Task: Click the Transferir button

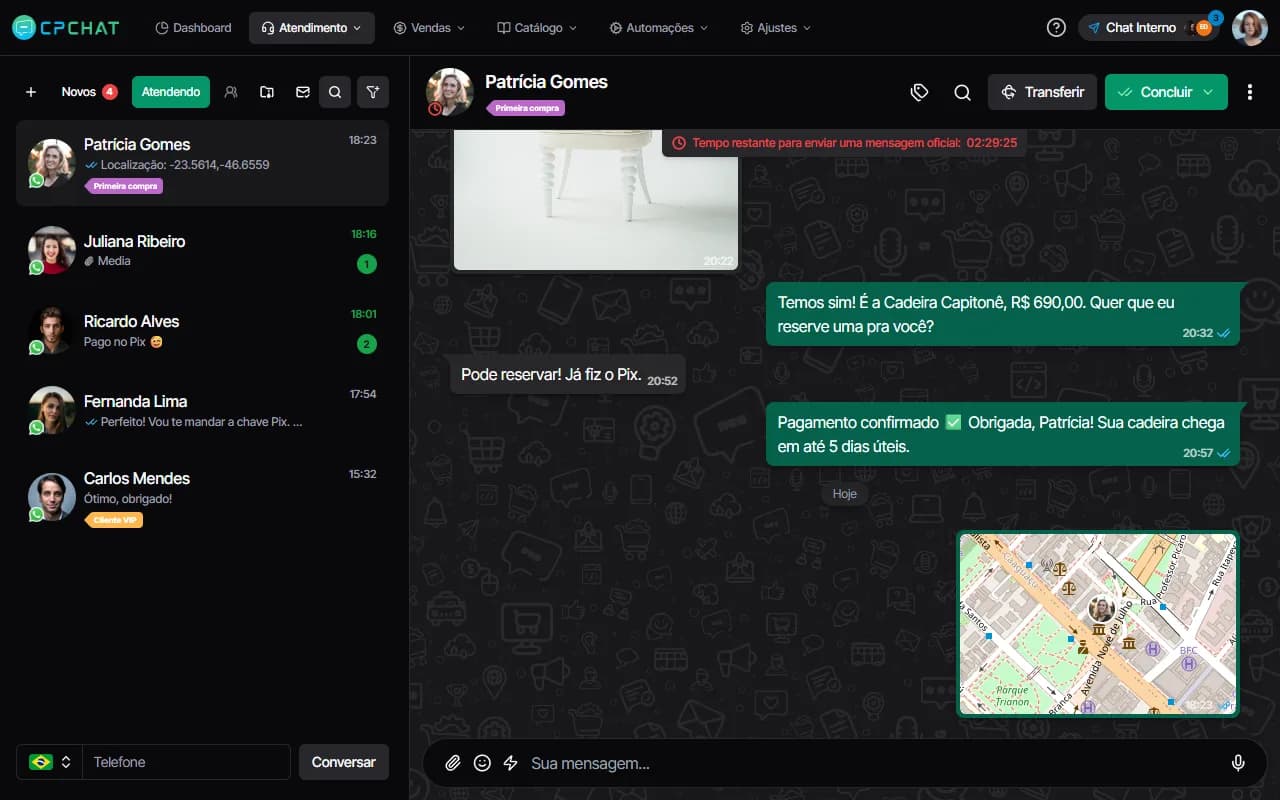Action: pos(1042,92)
